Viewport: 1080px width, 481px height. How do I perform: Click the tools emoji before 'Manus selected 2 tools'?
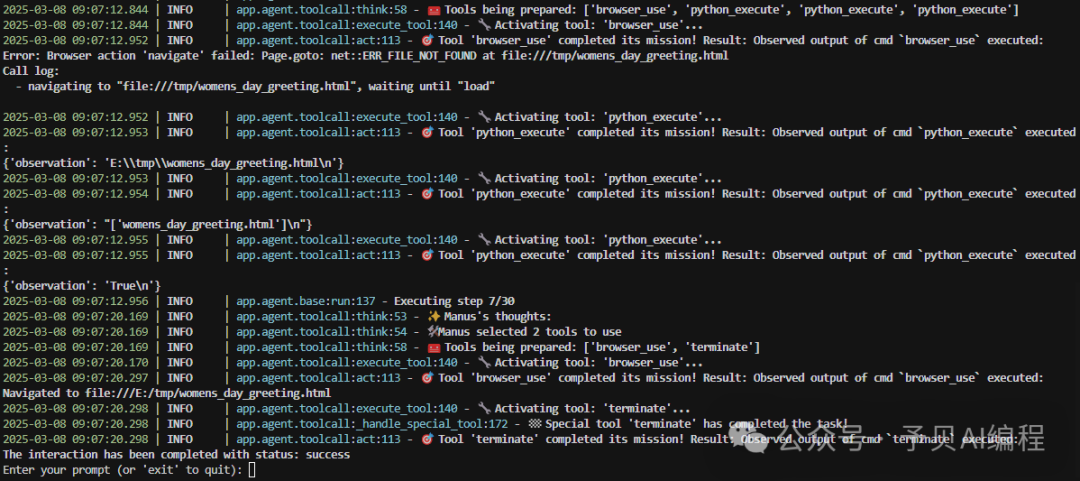point(433,332)
